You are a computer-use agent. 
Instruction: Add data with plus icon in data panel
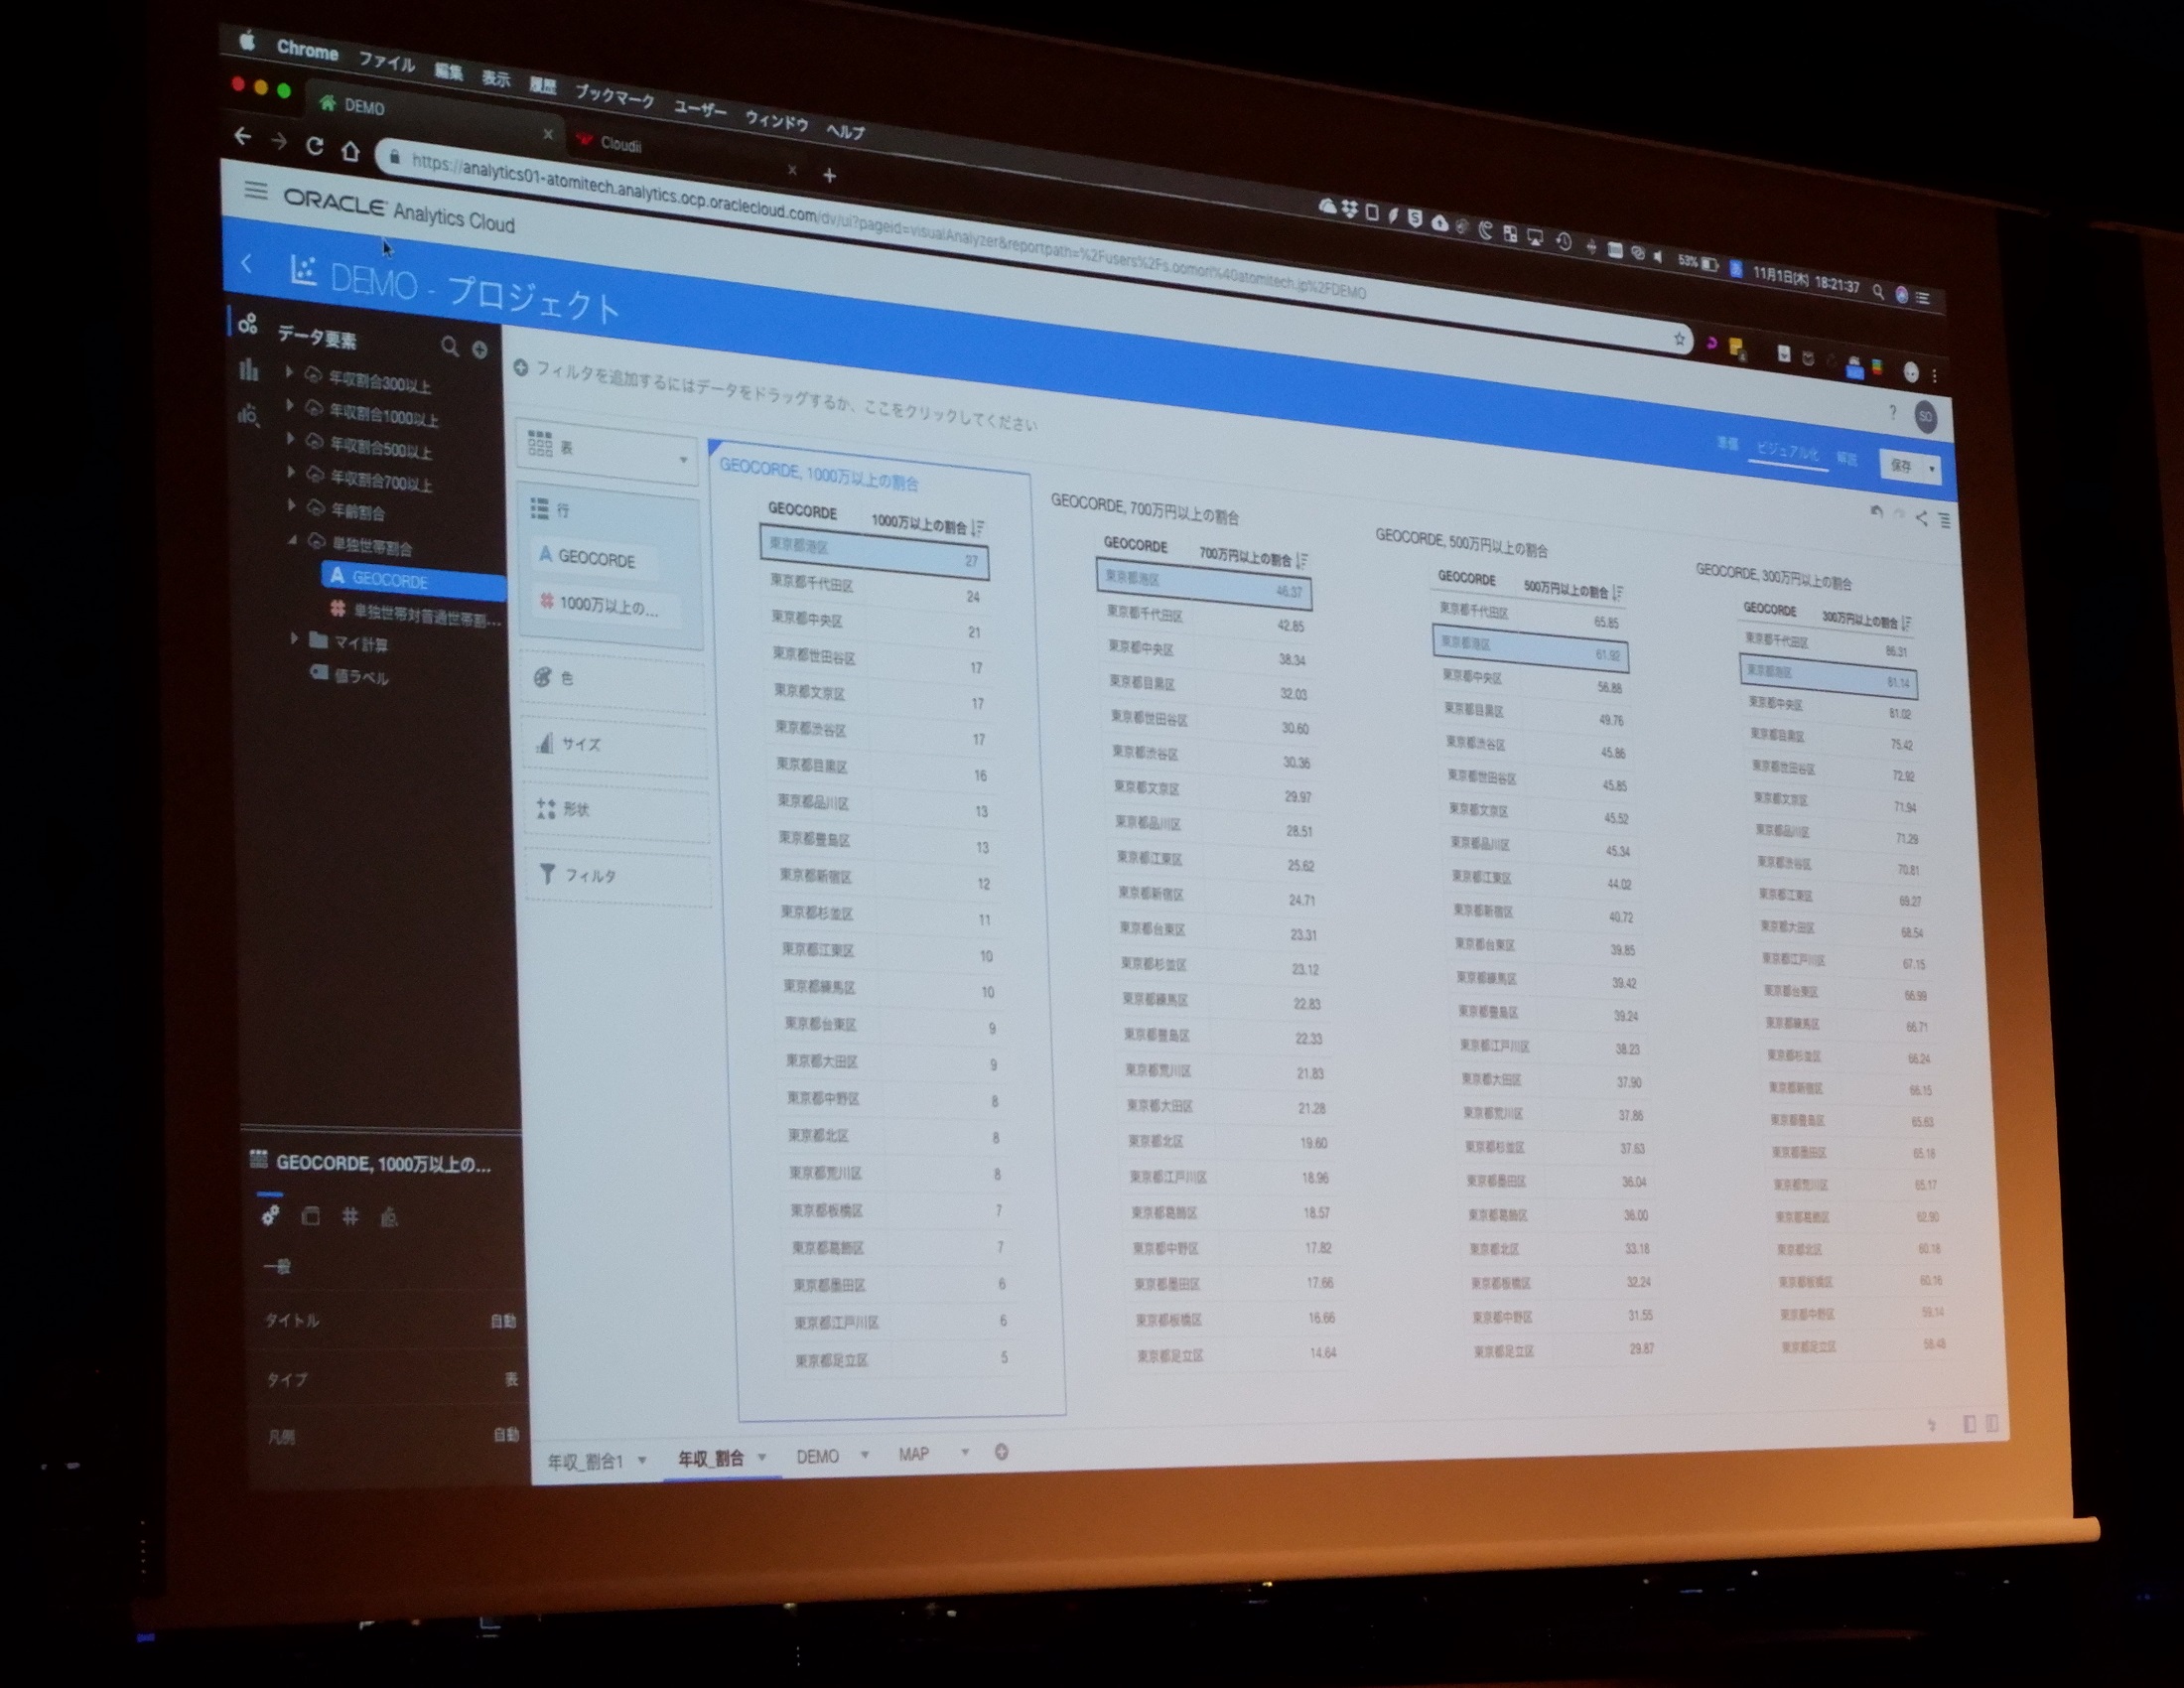click(480, 350)
